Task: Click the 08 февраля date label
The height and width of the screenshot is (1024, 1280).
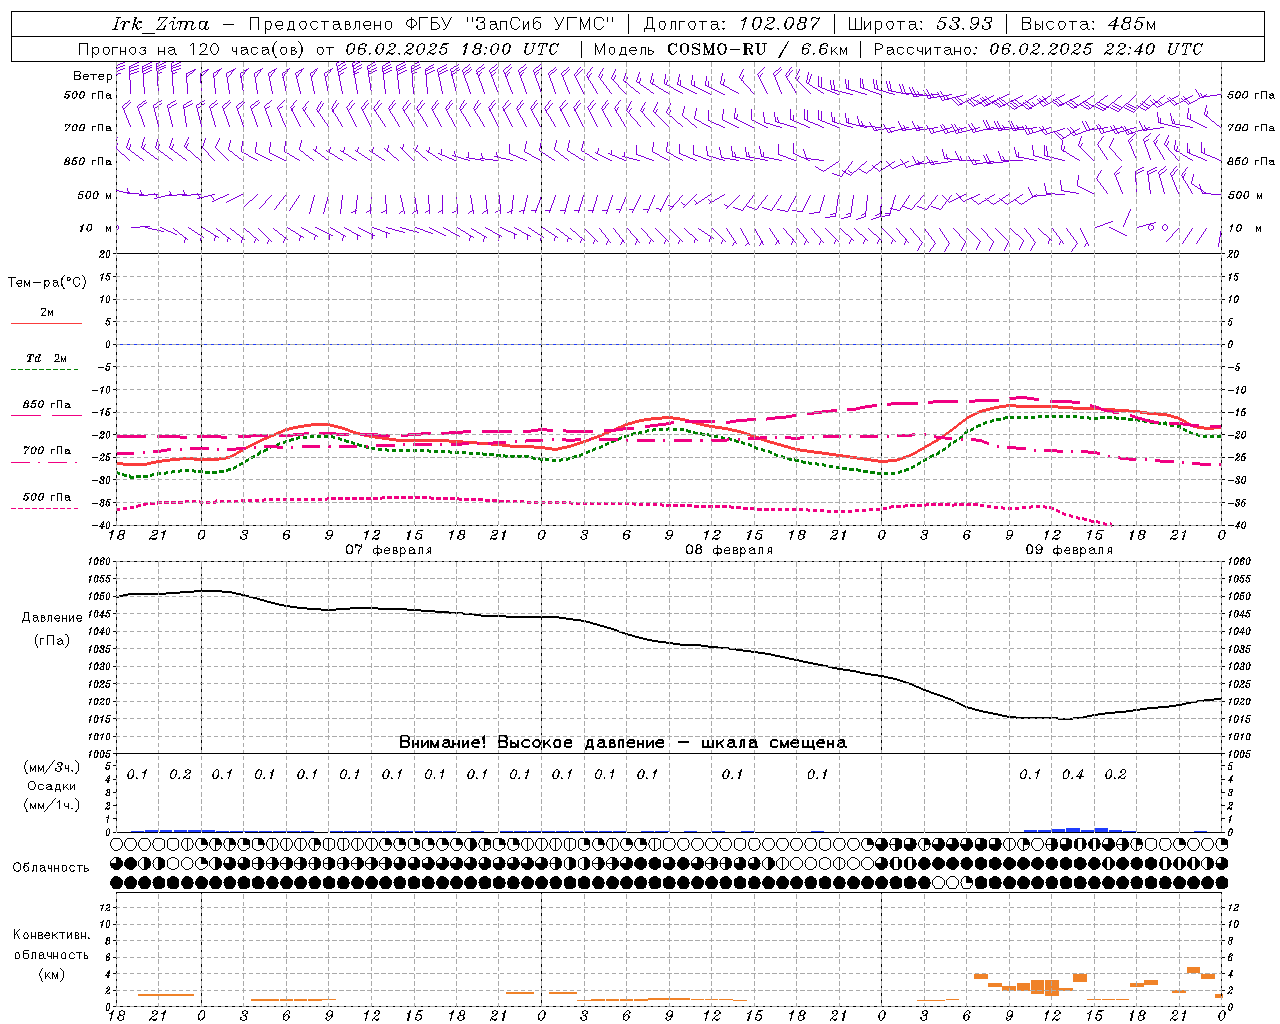Action: point(729,550)
